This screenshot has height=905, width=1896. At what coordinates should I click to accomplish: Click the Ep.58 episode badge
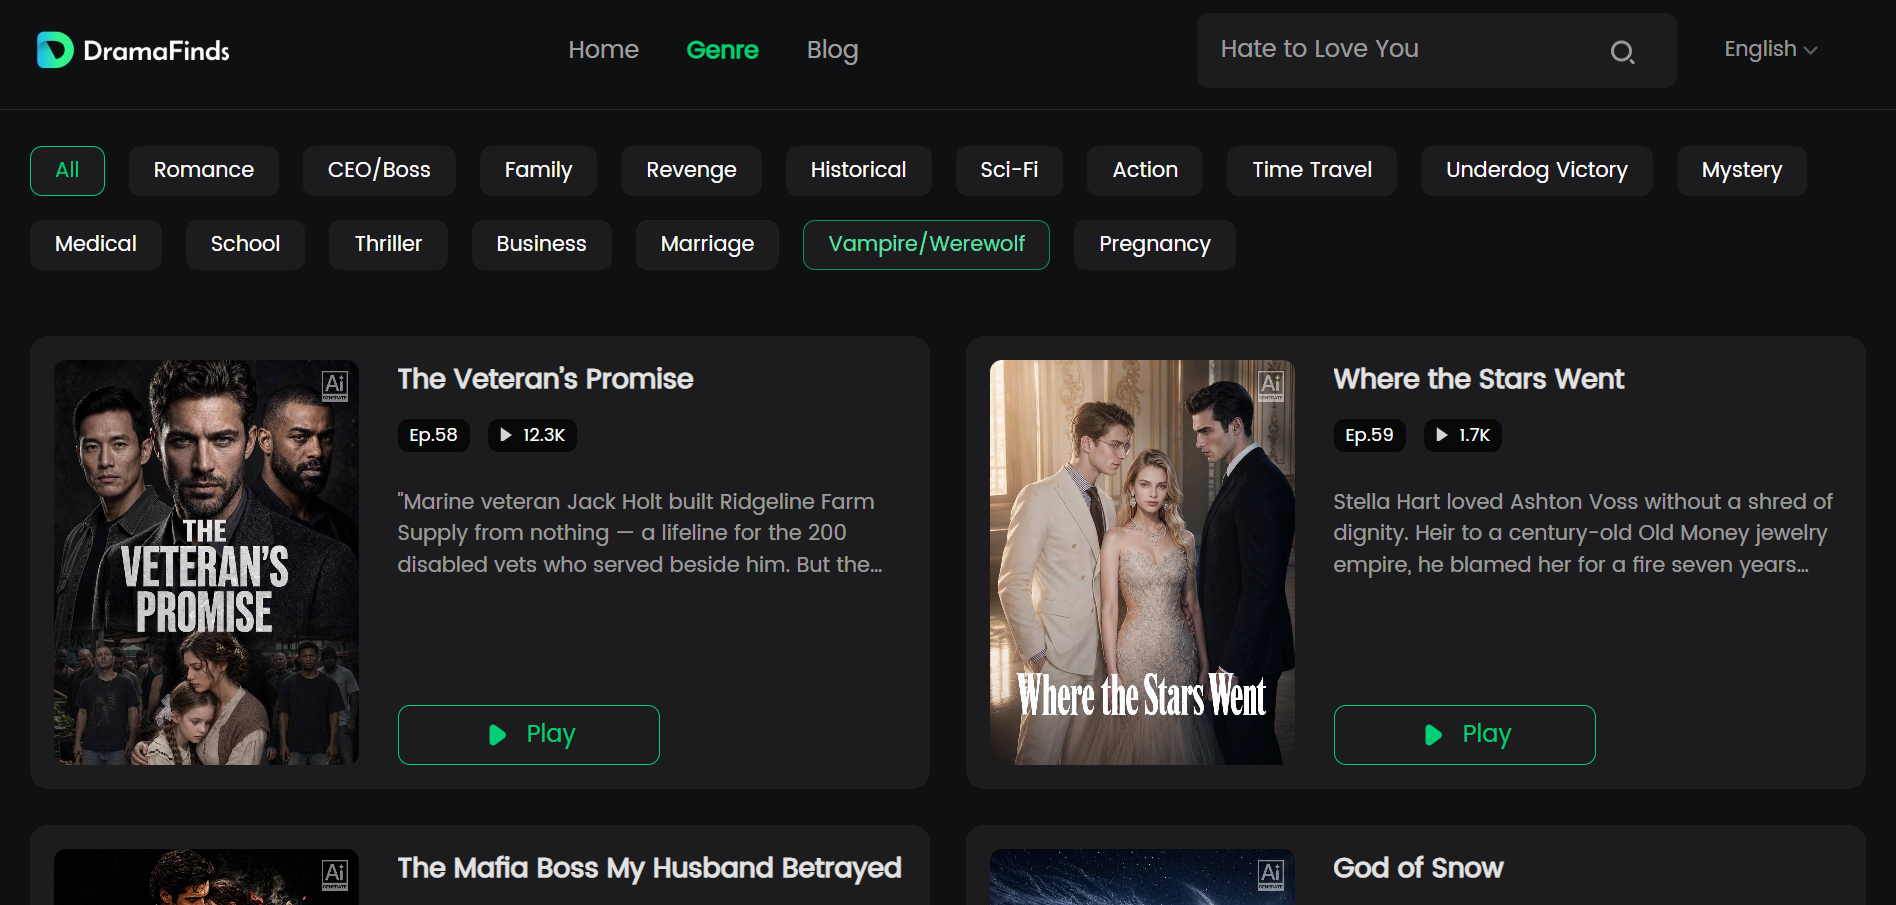(433, 435)
